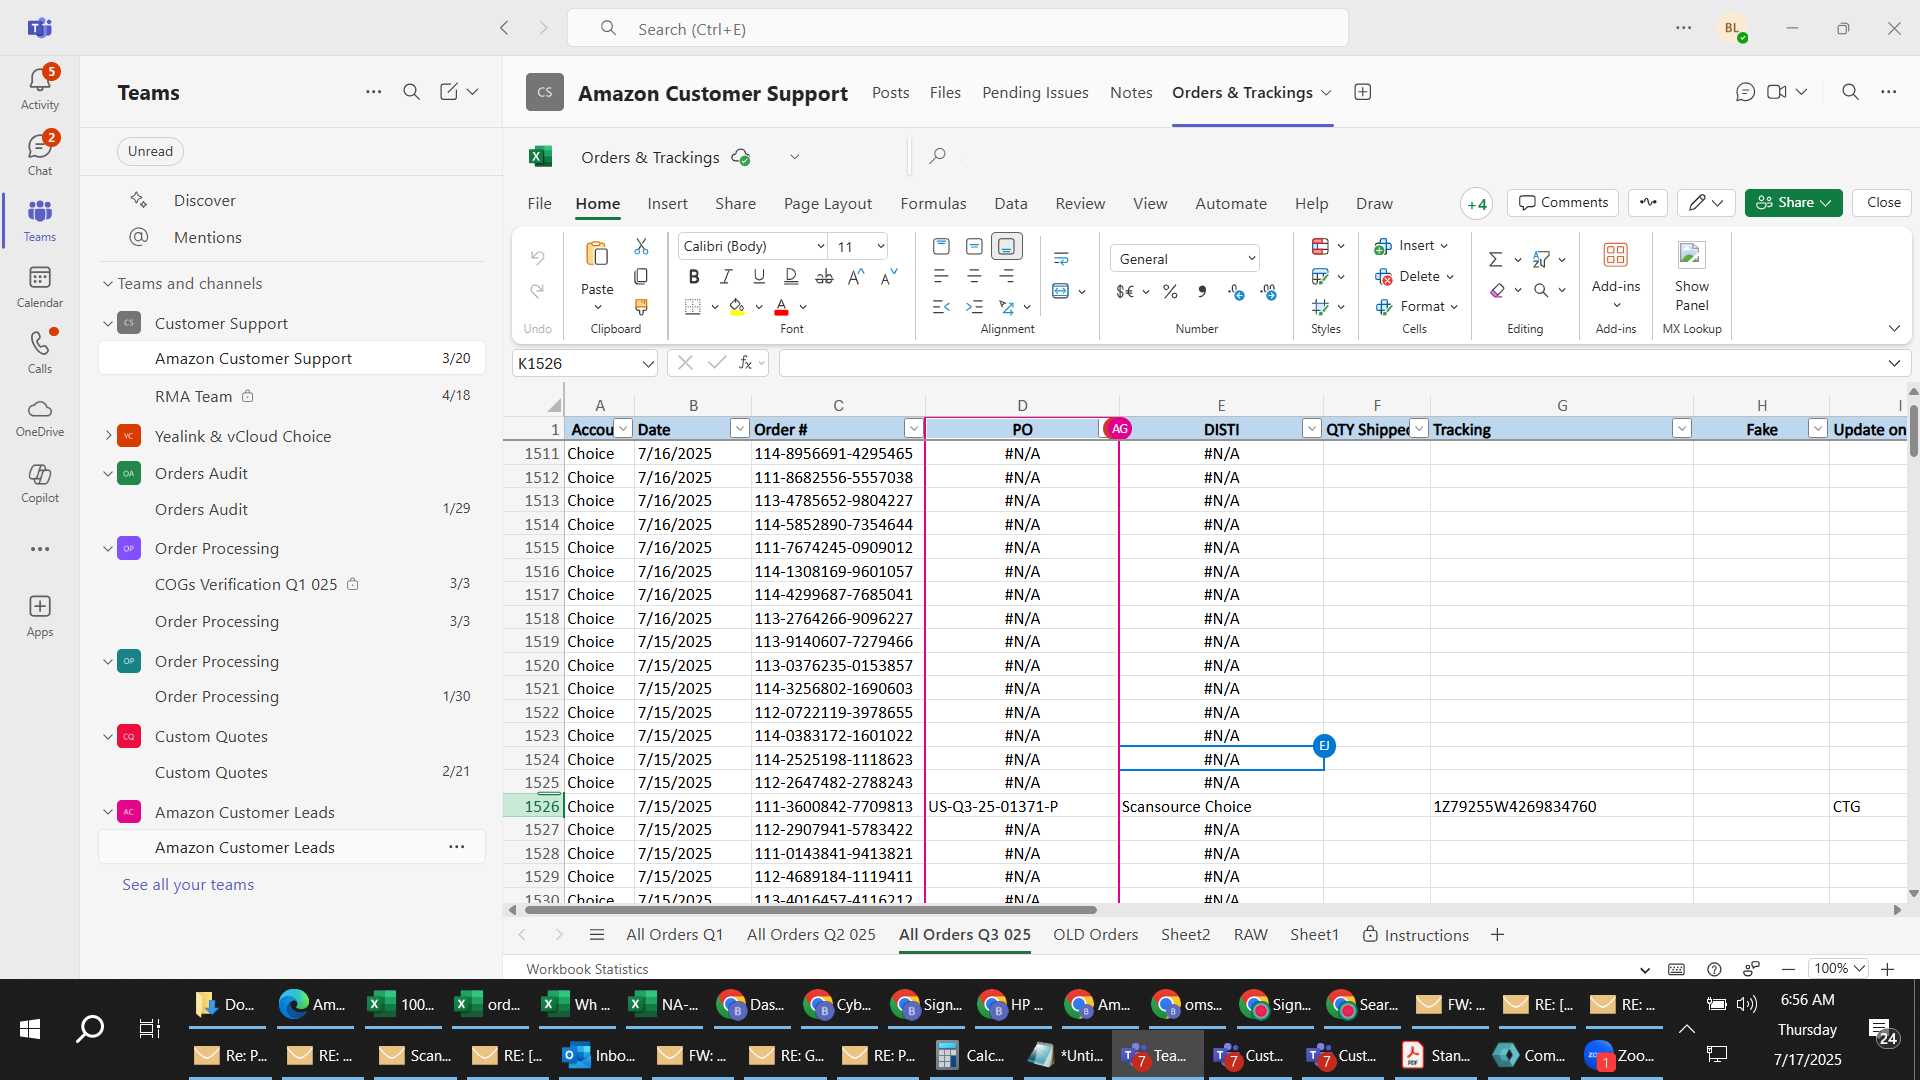
Task: Open the Add-ins button
Action: click(1616, 274)
